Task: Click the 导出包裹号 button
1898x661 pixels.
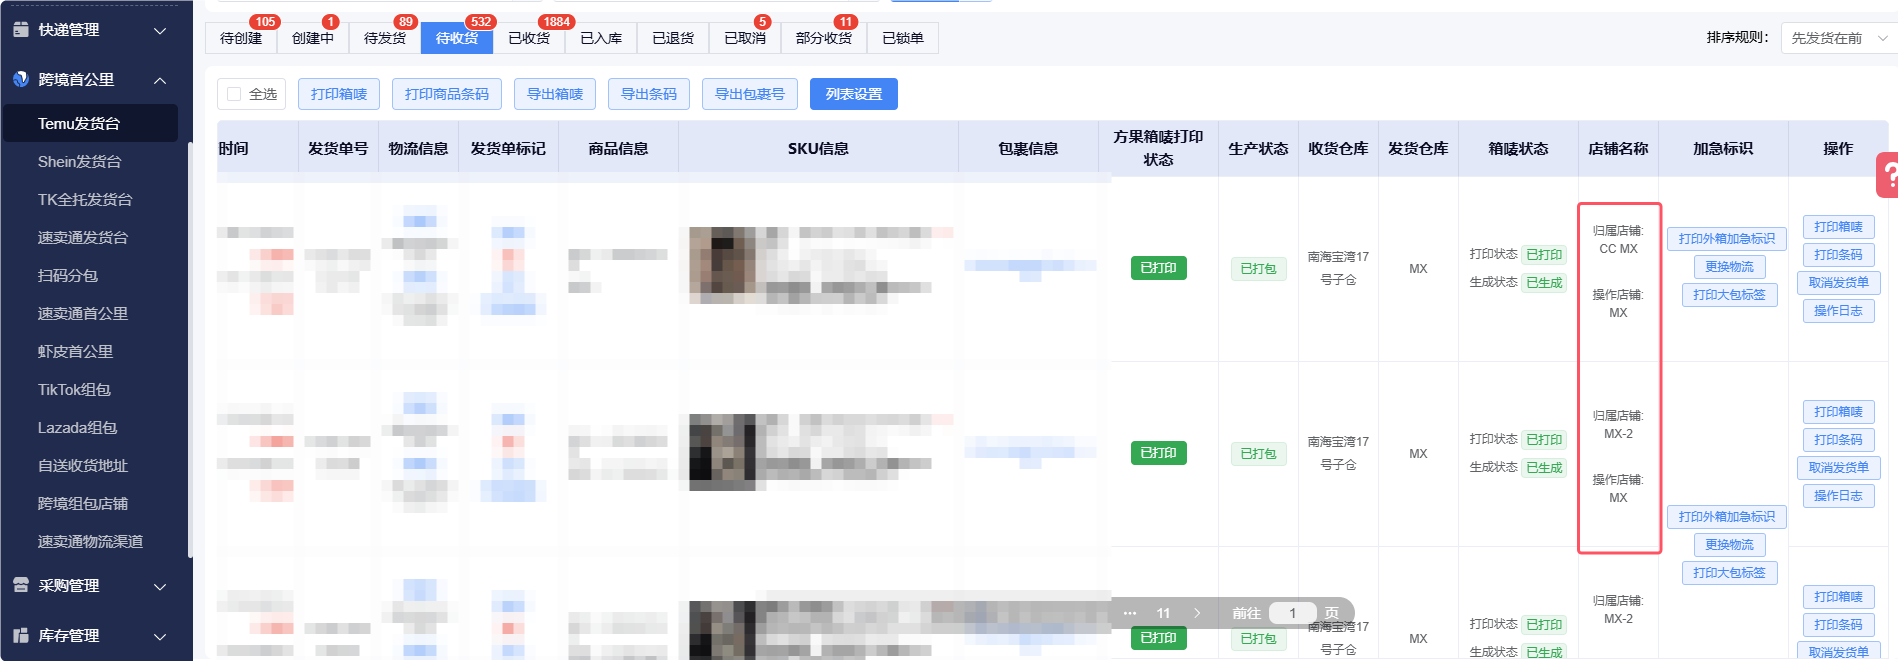Action: click(750, 94)
